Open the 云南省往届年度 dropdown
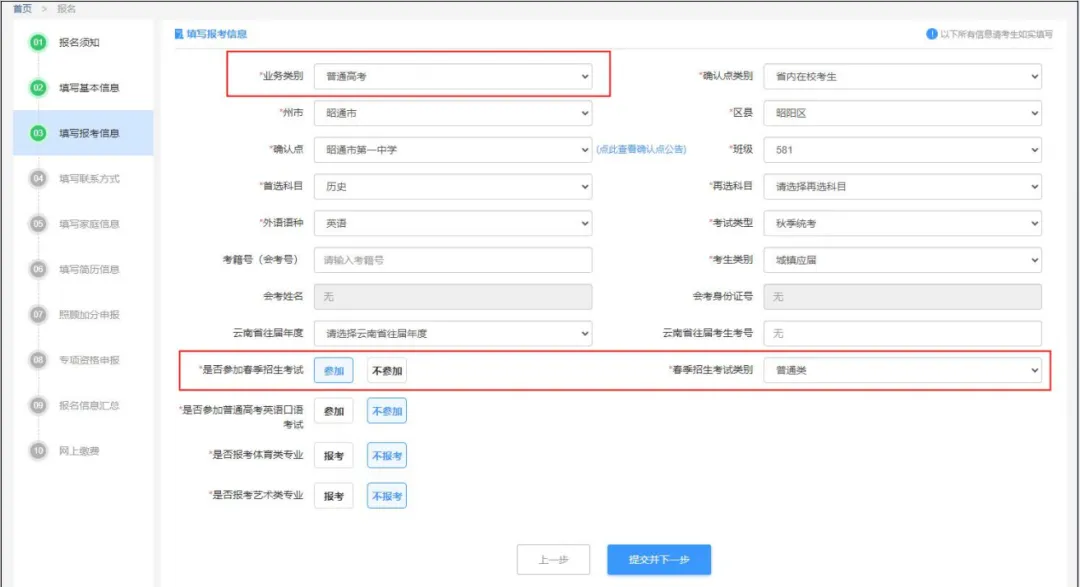The image size is (1080, 587). tap(453, 333)
